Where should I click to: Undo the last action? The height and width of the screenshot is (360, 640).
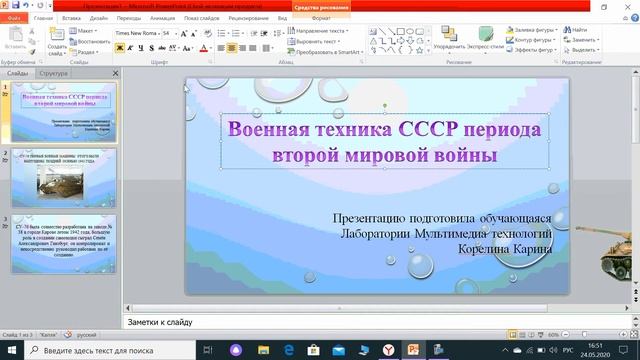click(26, 5)
